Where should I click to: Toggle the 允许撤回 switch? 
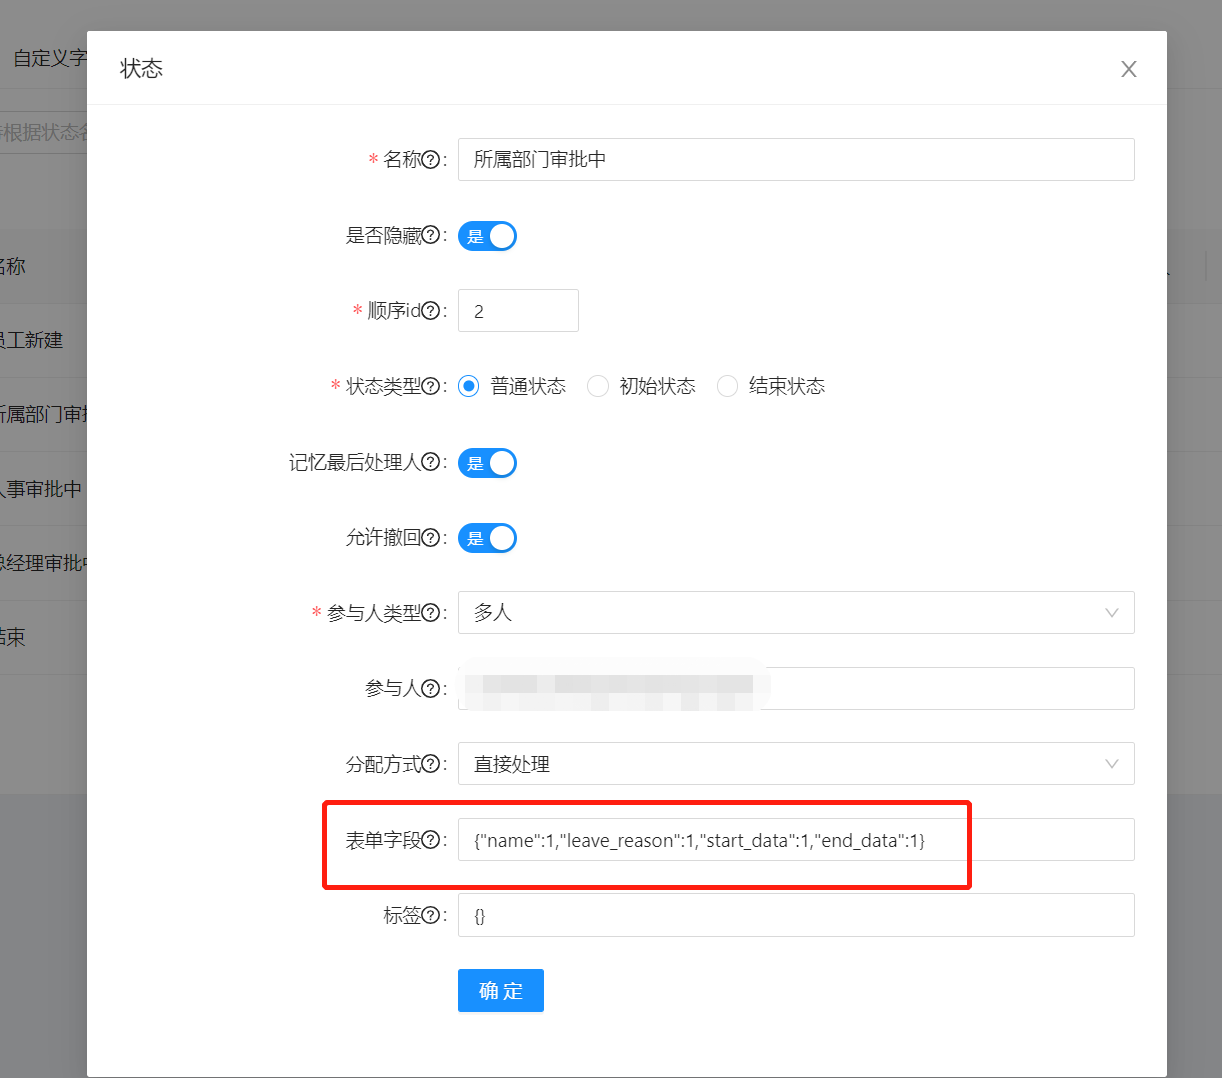(487, 538)
